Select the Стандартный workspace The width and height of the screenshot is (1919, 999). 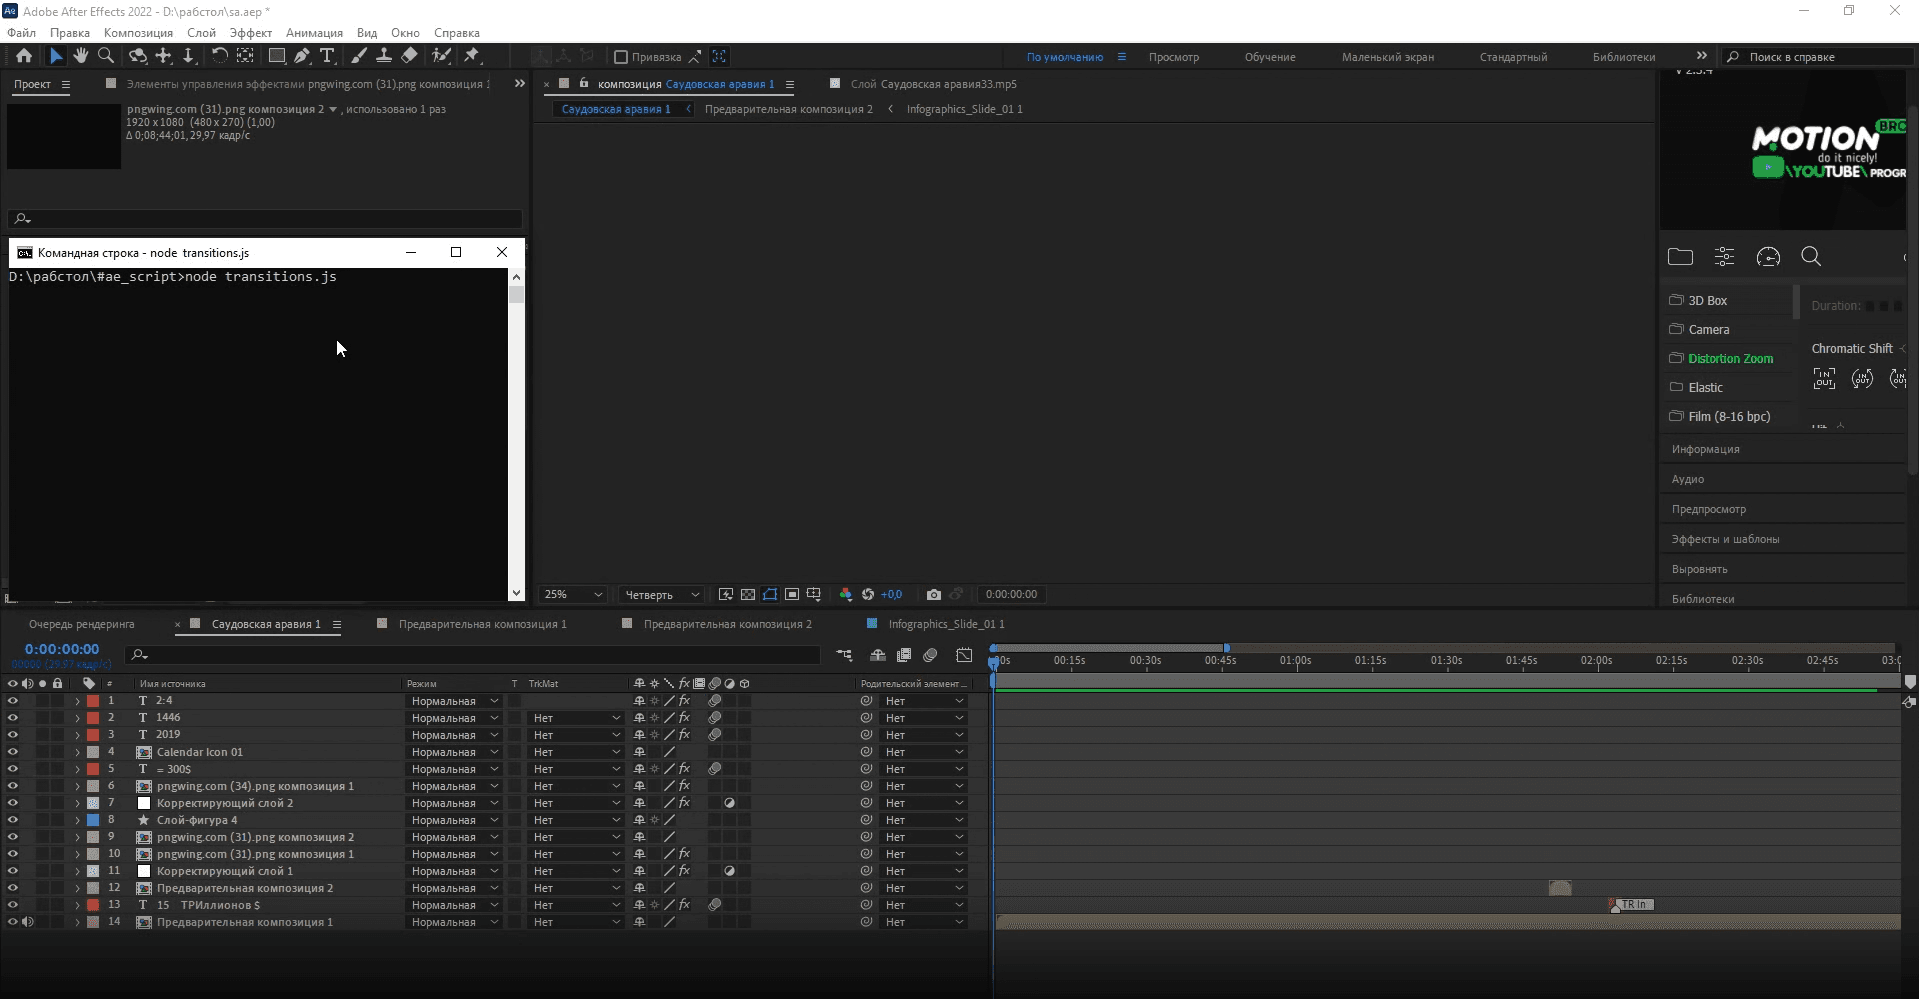[x=1513, y=57]
